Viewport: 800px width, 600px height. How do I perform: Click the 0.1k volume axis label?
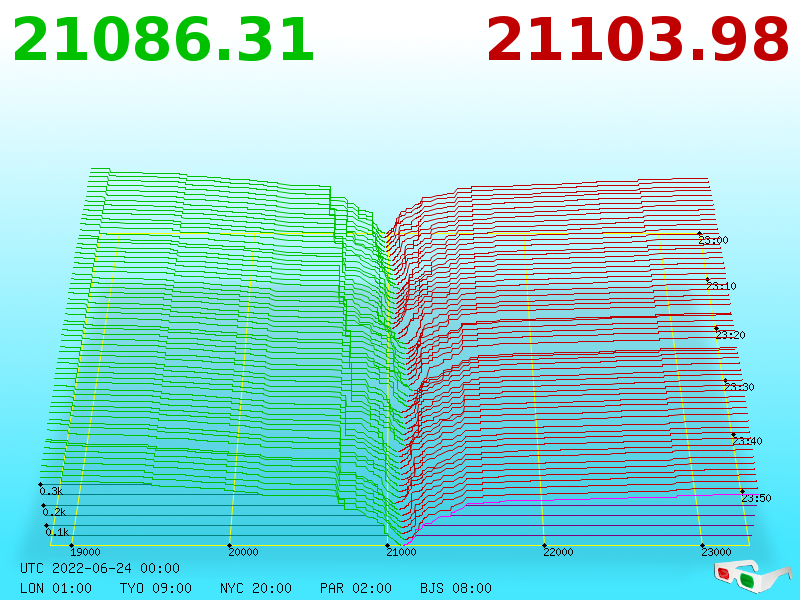[57, 533]
